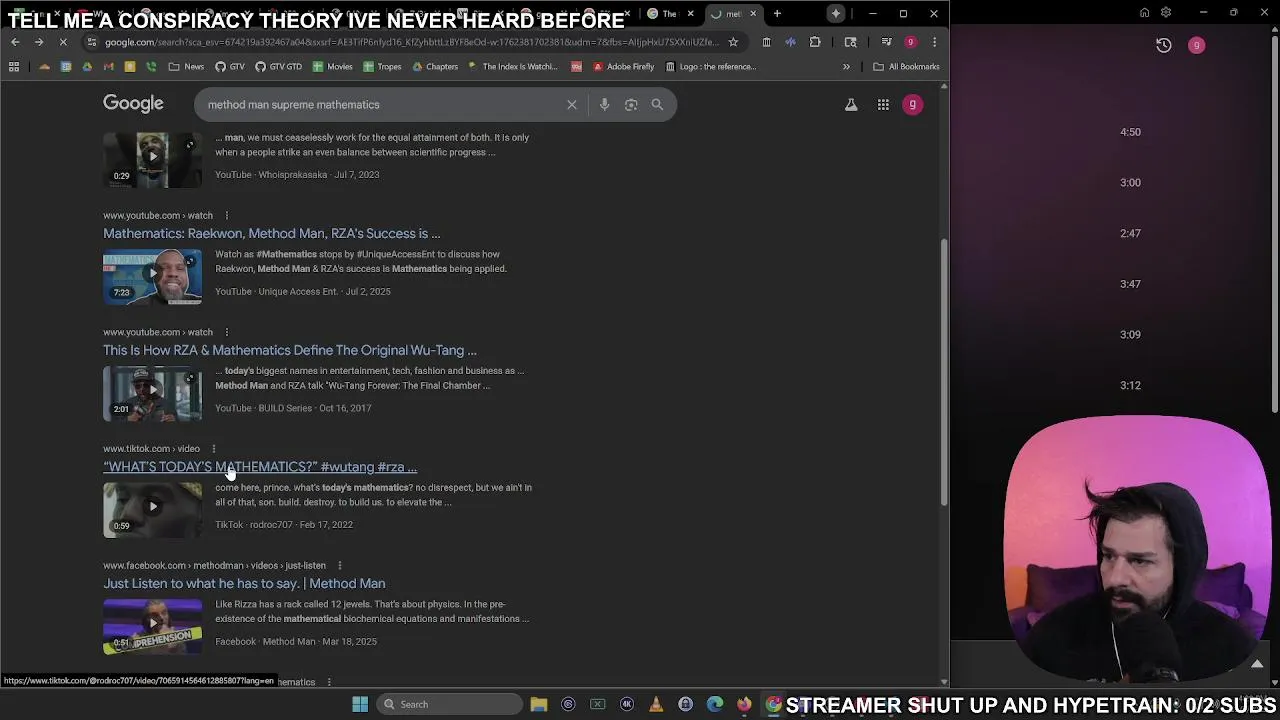Open Microsoft Edge from taskbar
This screenshot has height=720, width=1280.
coord(715,704)
